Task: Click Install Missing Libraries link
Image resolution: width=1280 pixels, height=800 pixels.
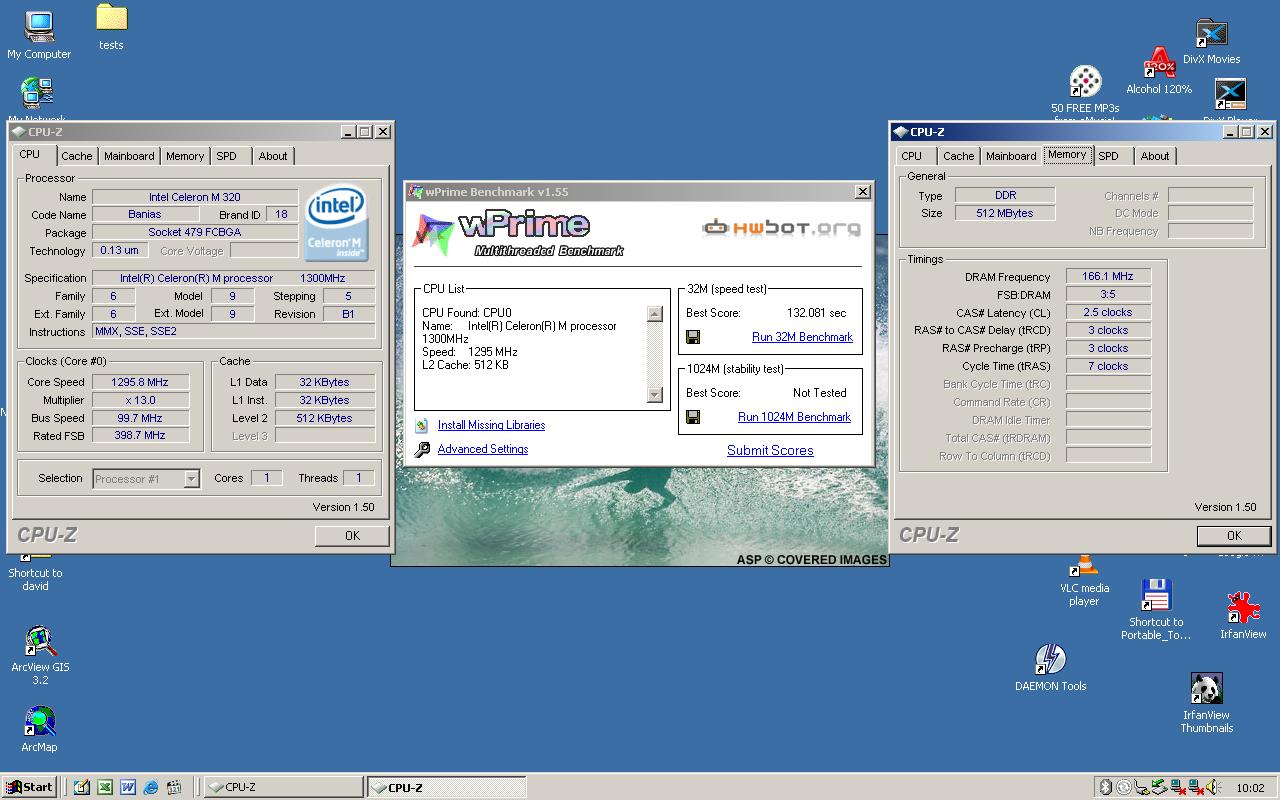Action: (491, 425)
